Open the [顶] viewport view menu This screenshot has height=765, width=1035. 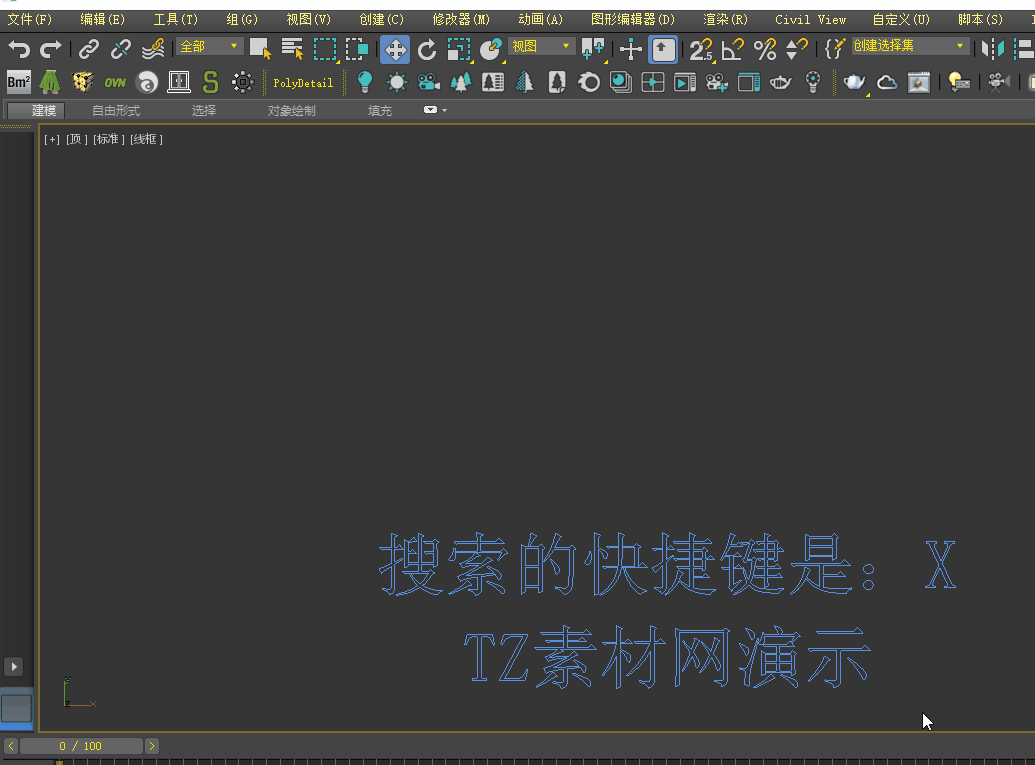(x=77, y=139)
